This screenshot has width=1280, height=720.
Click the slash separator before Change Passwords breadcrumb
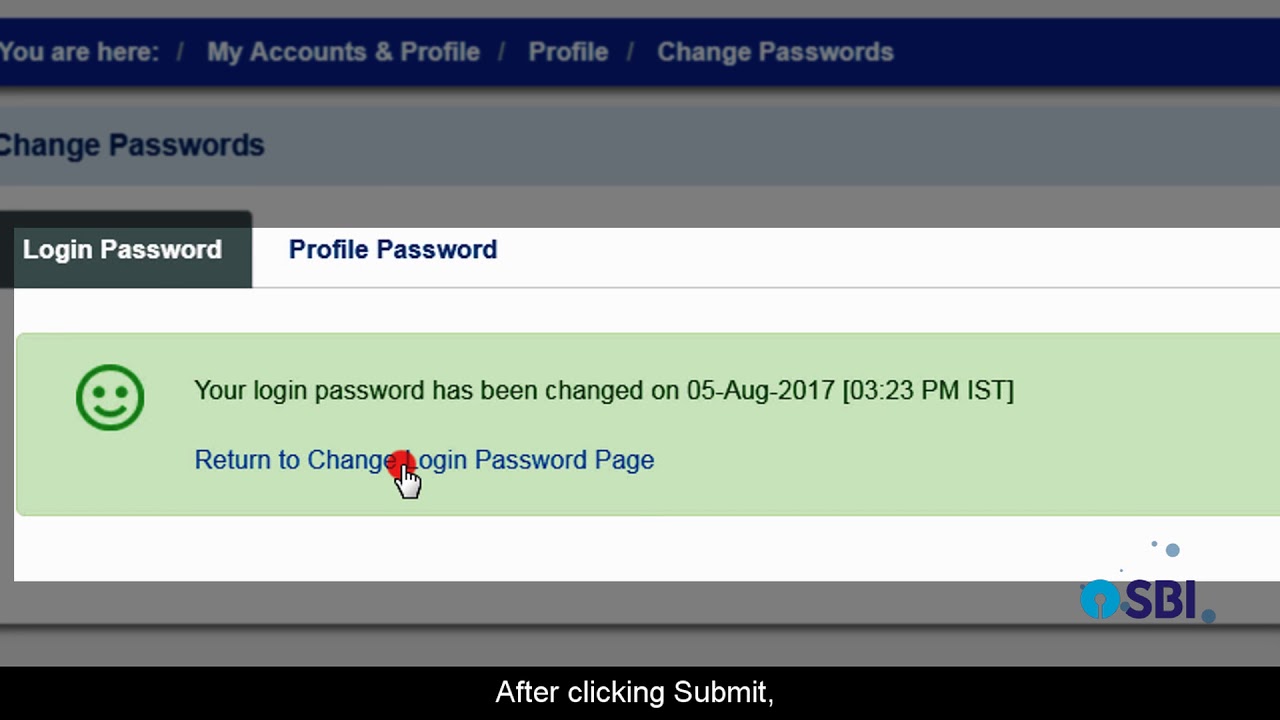(x=631, y=52)
